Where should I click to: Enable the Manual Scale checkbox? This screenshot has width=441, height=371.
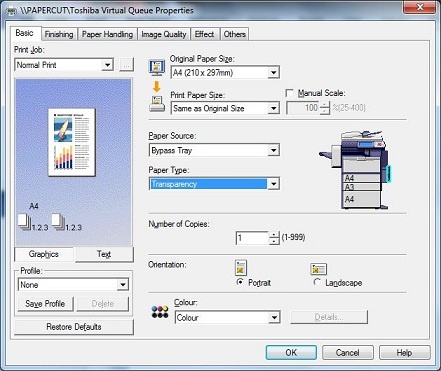(x=290, y=93)
